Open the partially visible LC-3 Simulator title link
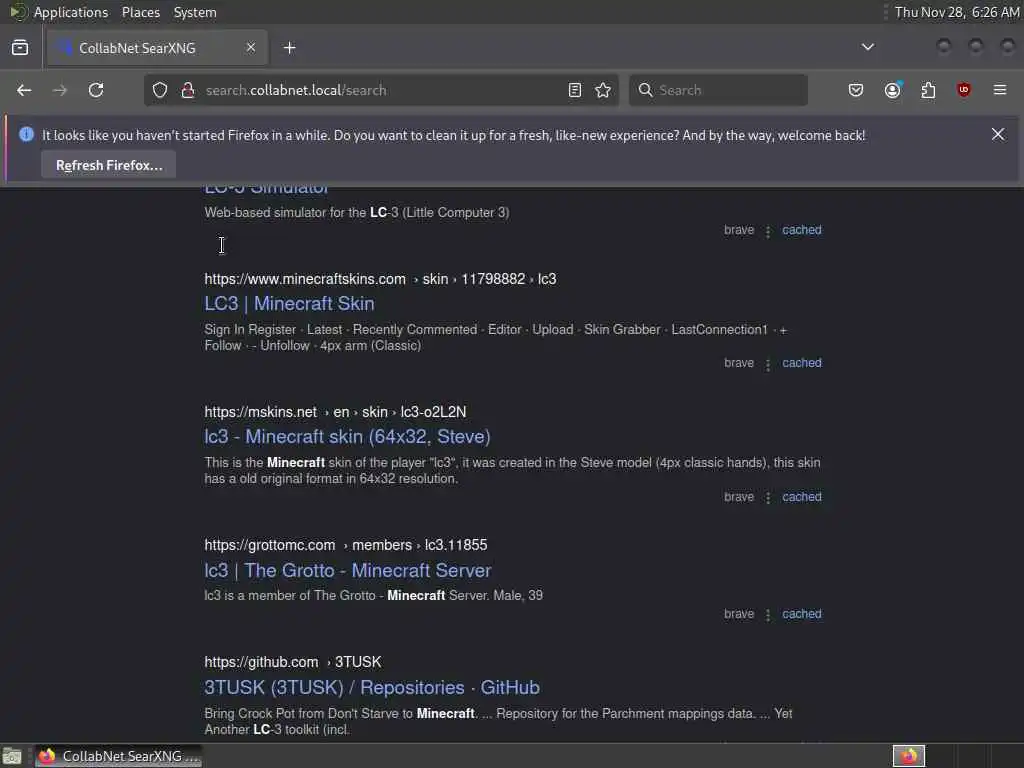The height and width of the screenshot is (768, 1024). tap(266, 190)
